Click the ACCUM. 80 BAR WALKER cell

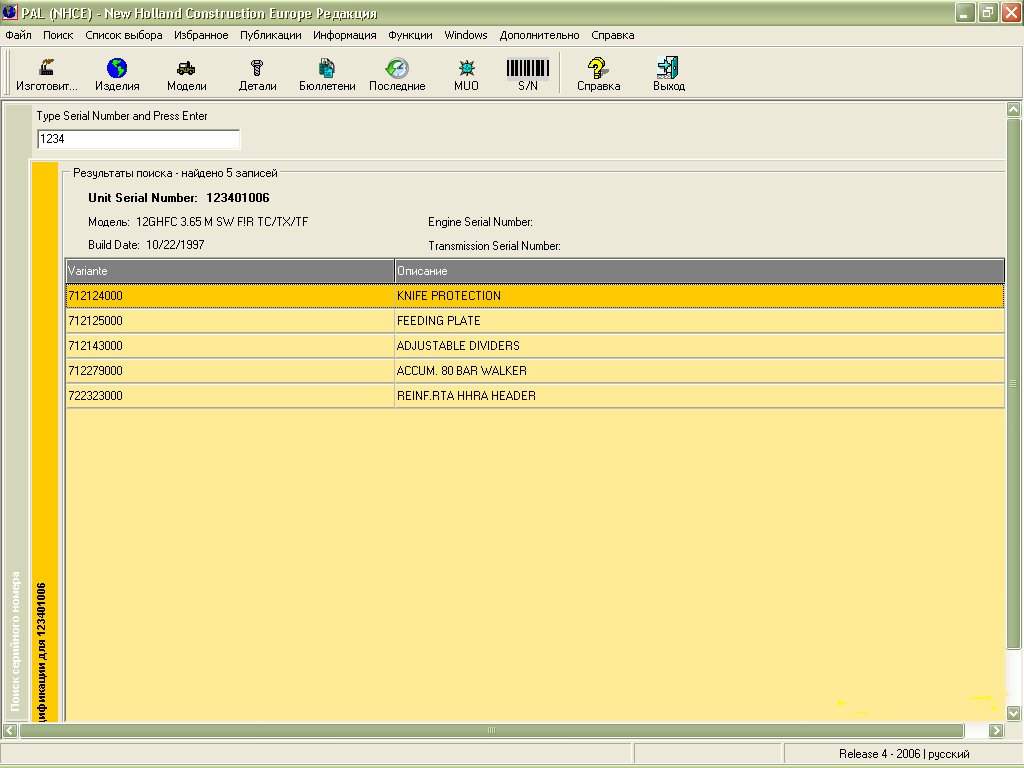pyautogui.click(x=699, y=370)
